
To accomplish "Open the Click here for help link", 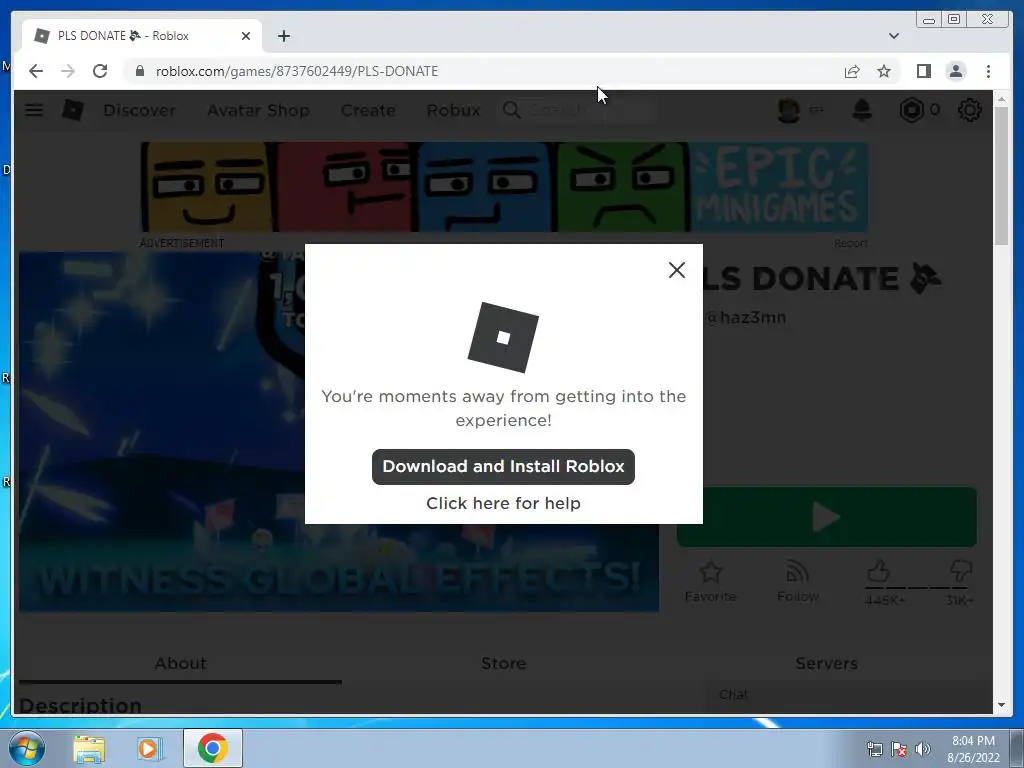I will tap(503, 503).
